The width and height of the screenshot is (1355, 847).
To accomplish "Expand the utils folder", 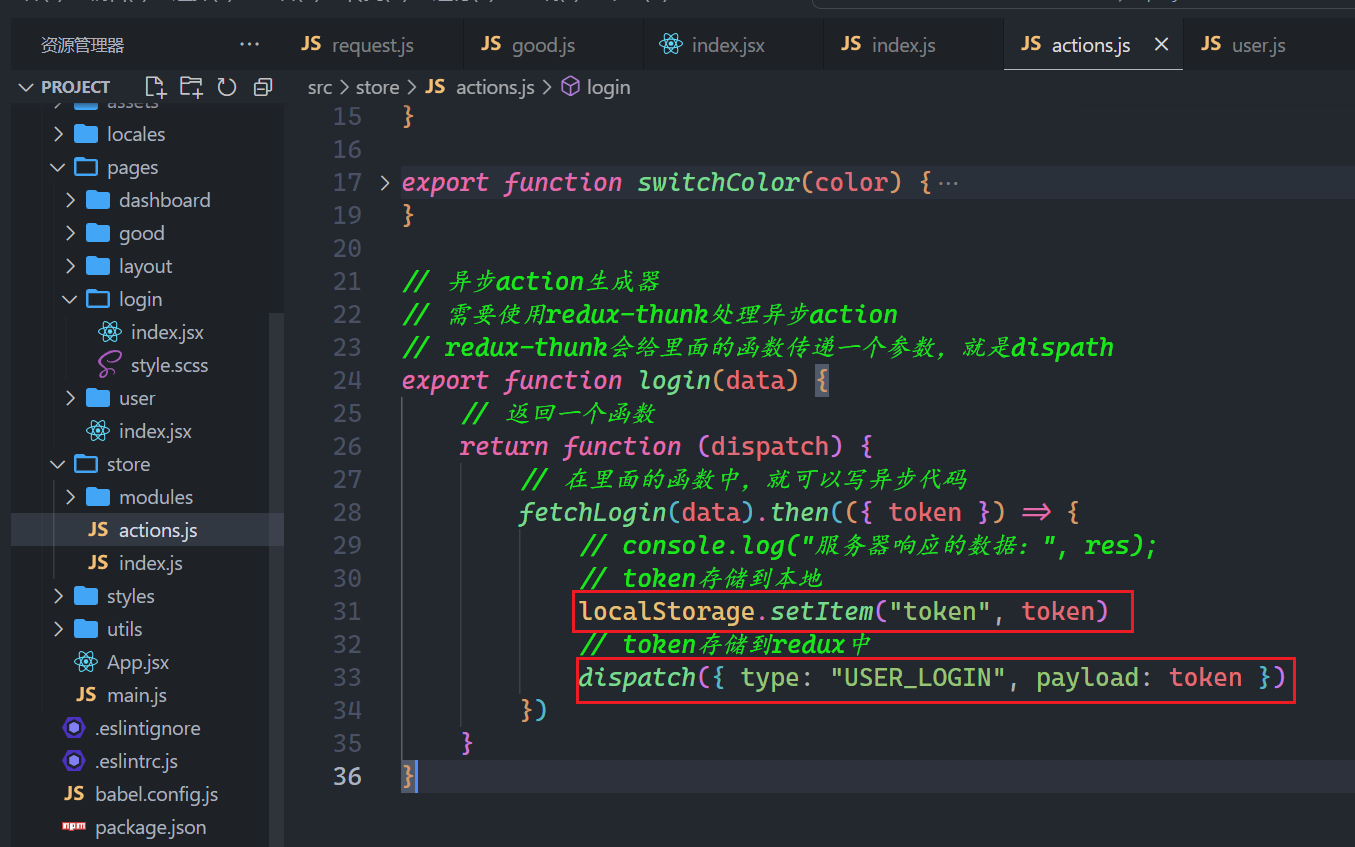I will point(58,629).
